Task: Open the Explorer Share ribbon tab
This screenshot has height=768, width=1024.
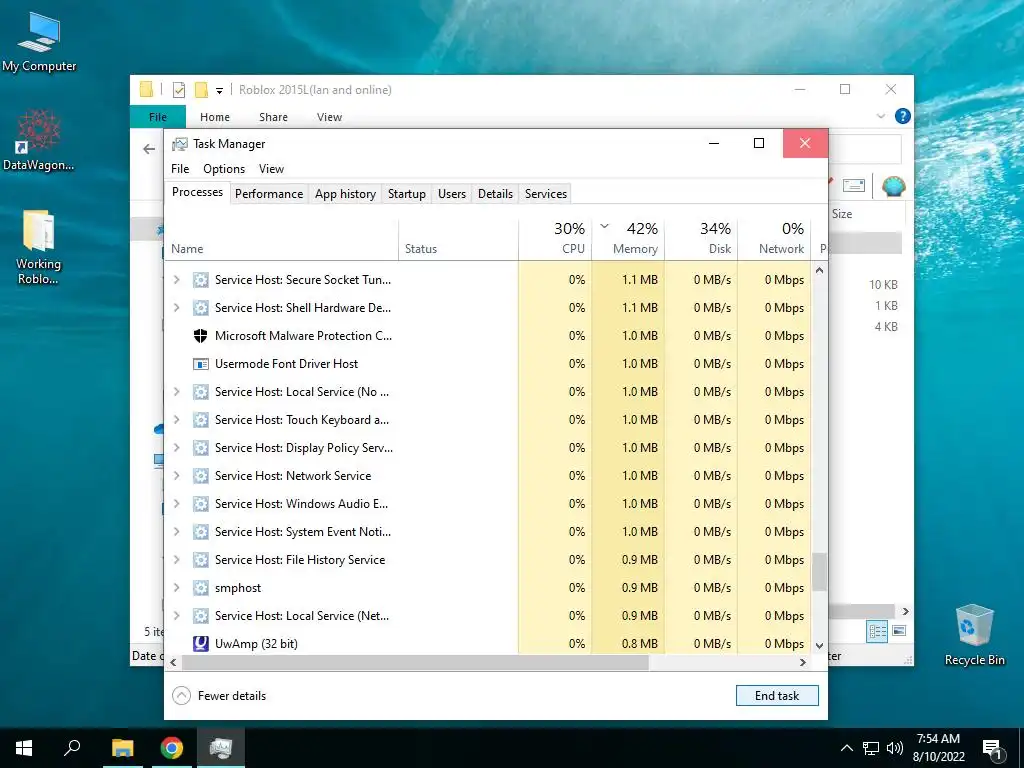Action: [x=273, y=117]
